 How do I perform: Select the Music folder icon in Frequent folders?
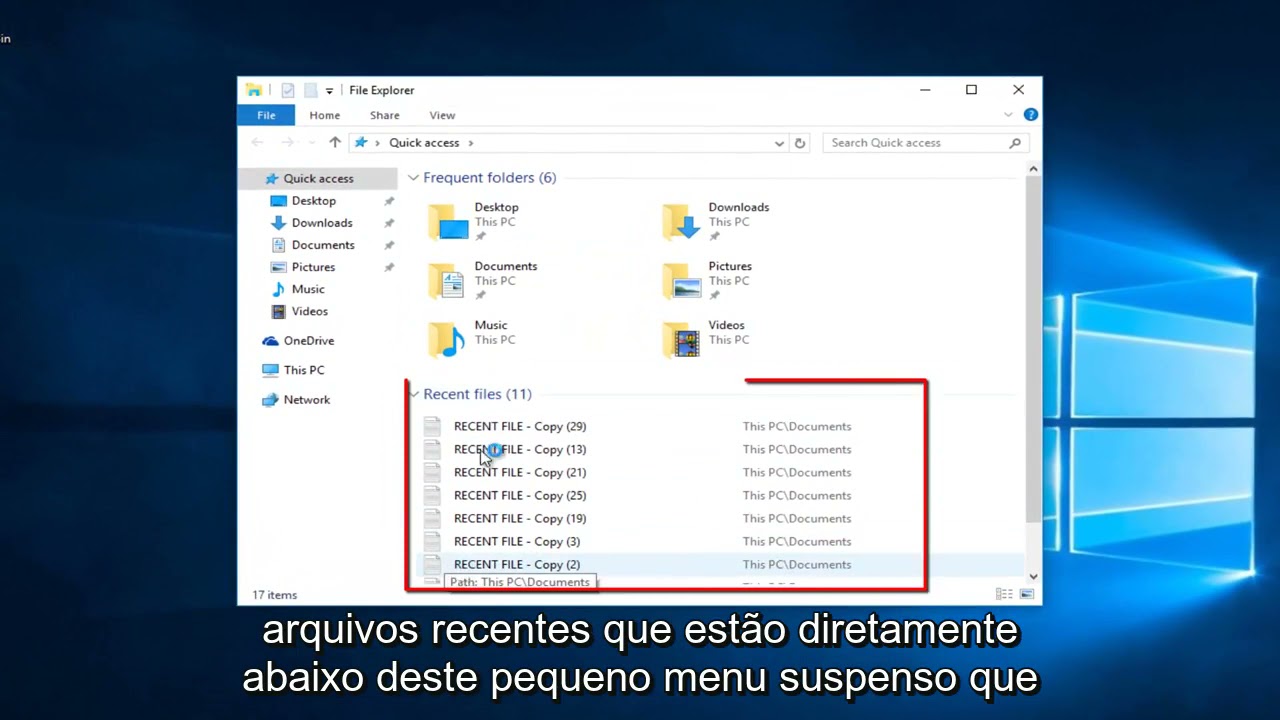pos(448,340)
